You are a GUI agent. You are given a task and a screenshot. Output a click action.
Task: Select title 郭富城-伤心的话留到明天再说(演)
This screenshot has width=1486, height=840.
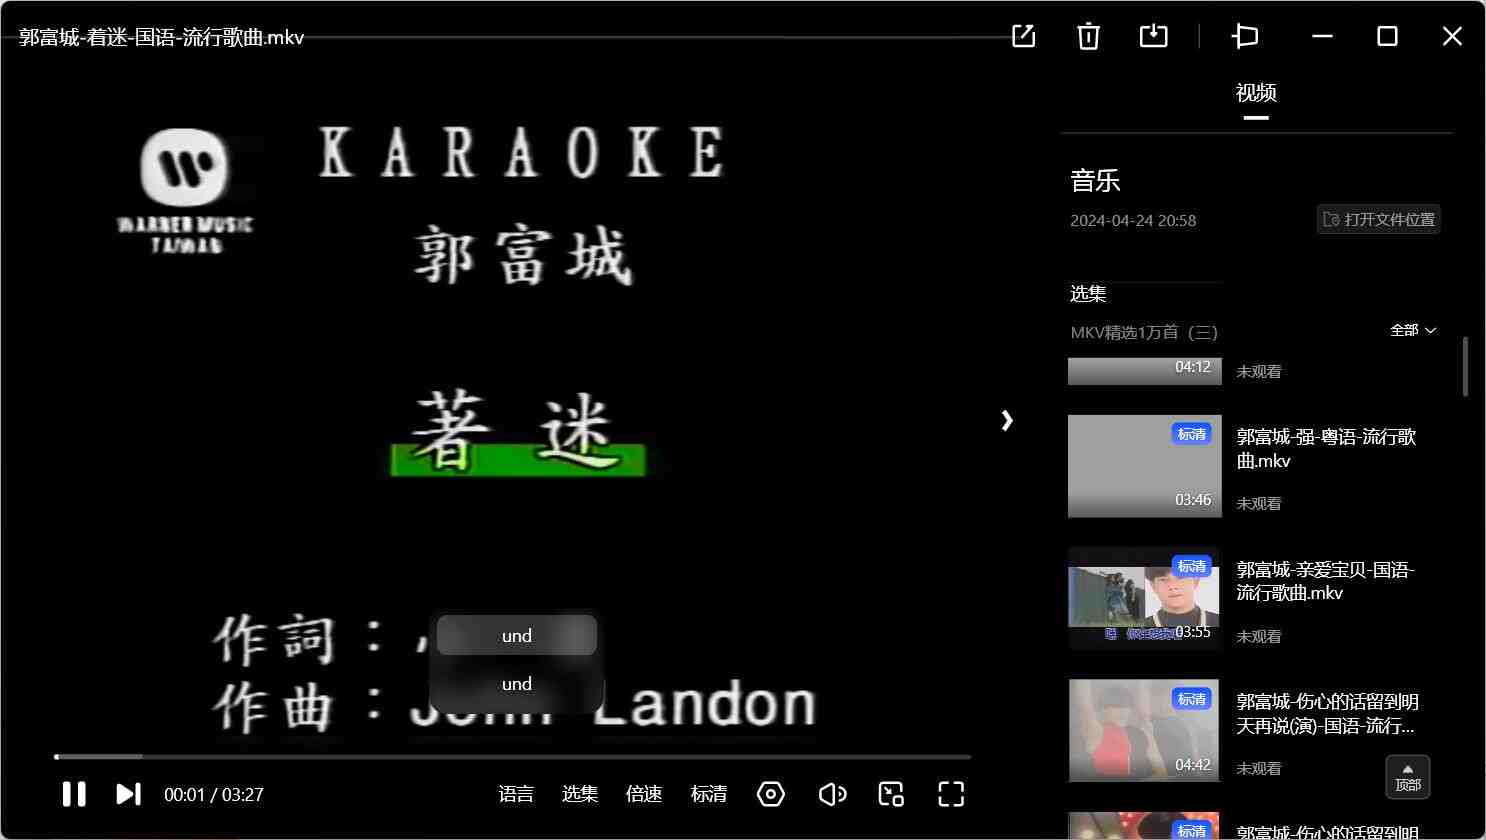[x=1327, y=714]
